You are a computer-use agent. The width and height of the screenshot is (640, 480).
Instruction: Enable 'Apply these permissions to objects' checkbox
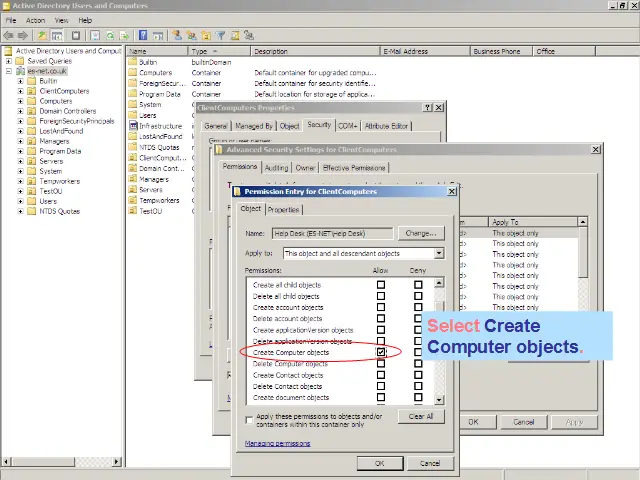[250, 419]
